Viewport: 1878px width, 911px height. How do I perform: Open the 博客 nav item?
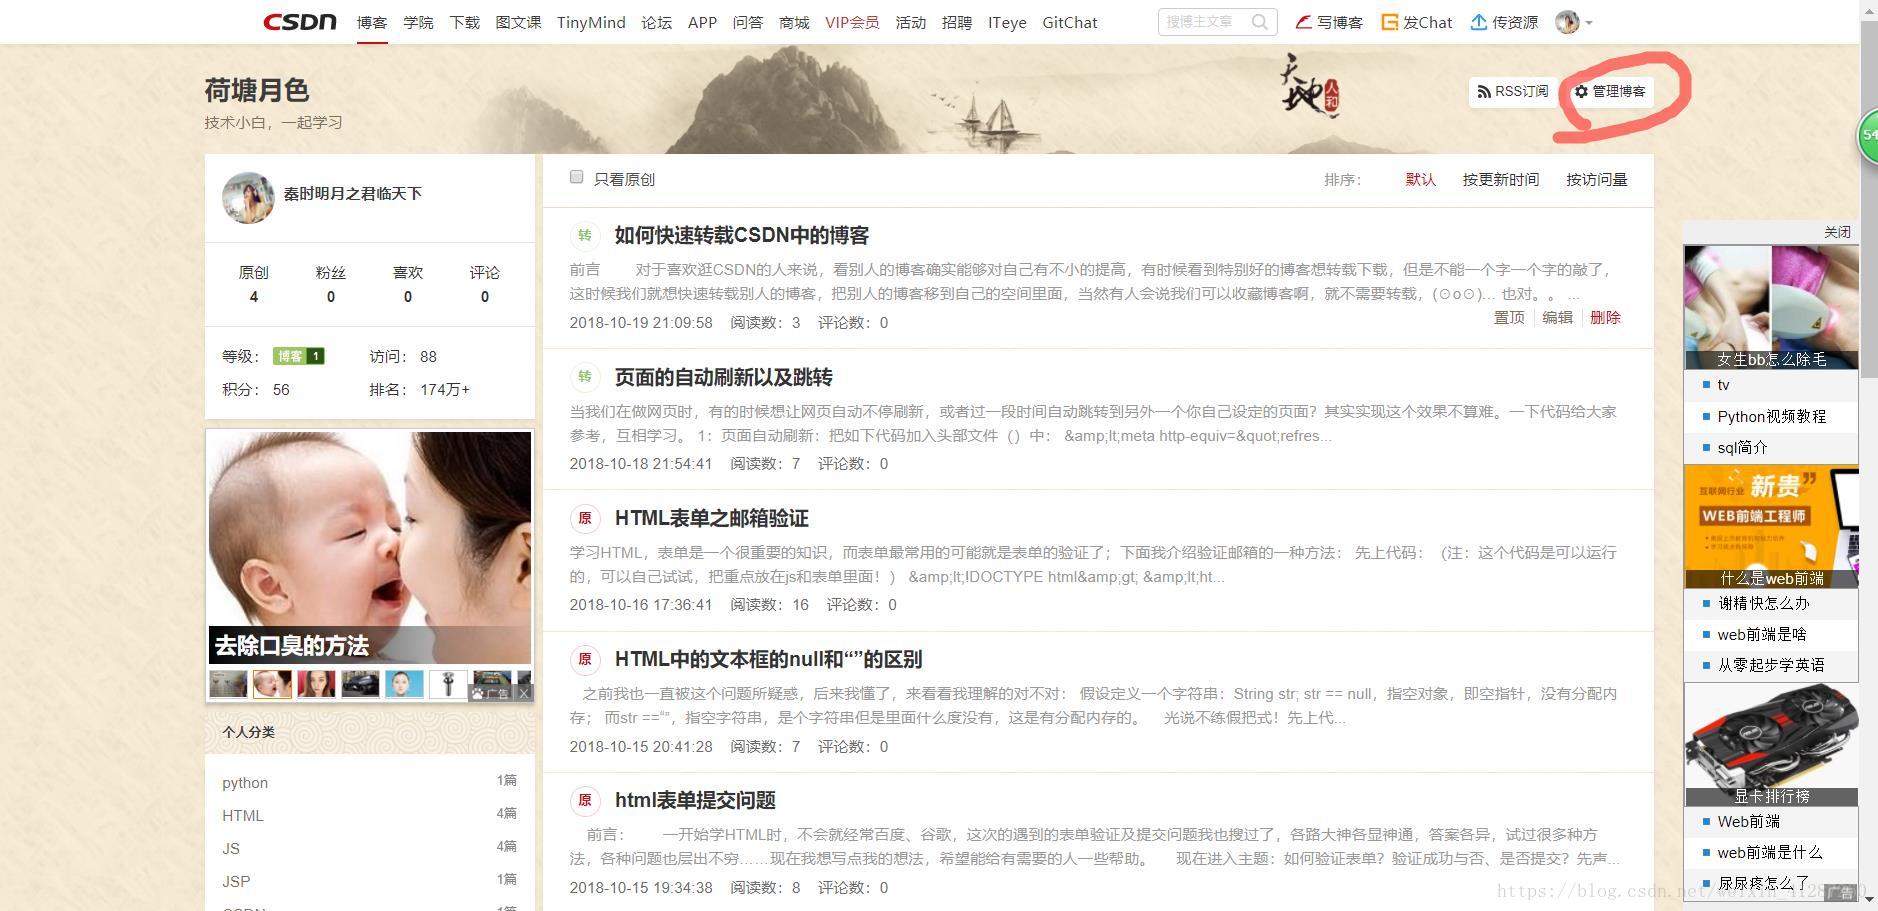(x=372, y=22)
